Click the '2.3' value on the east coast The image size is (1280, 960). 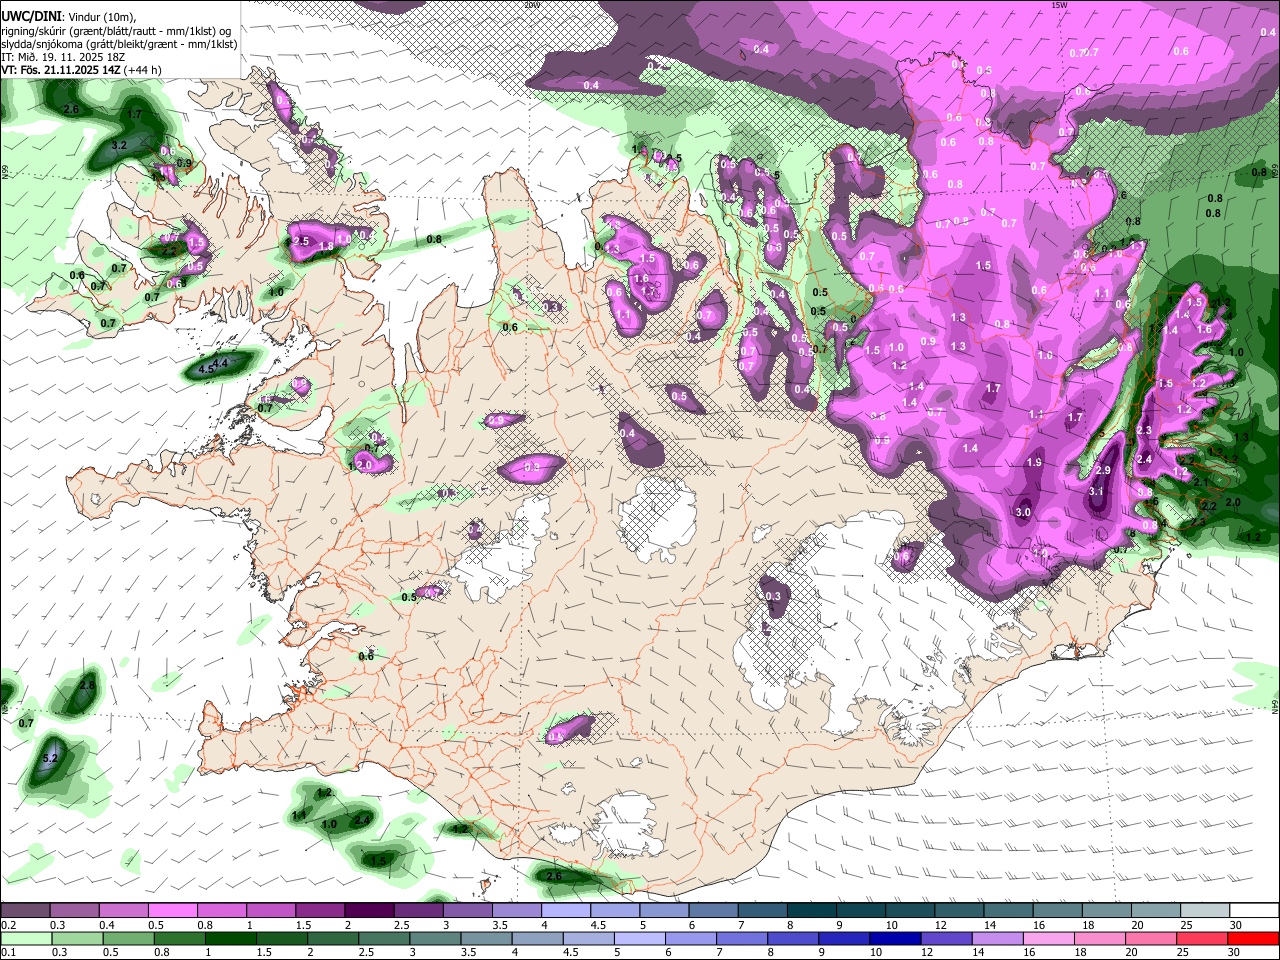[1145, 430]
